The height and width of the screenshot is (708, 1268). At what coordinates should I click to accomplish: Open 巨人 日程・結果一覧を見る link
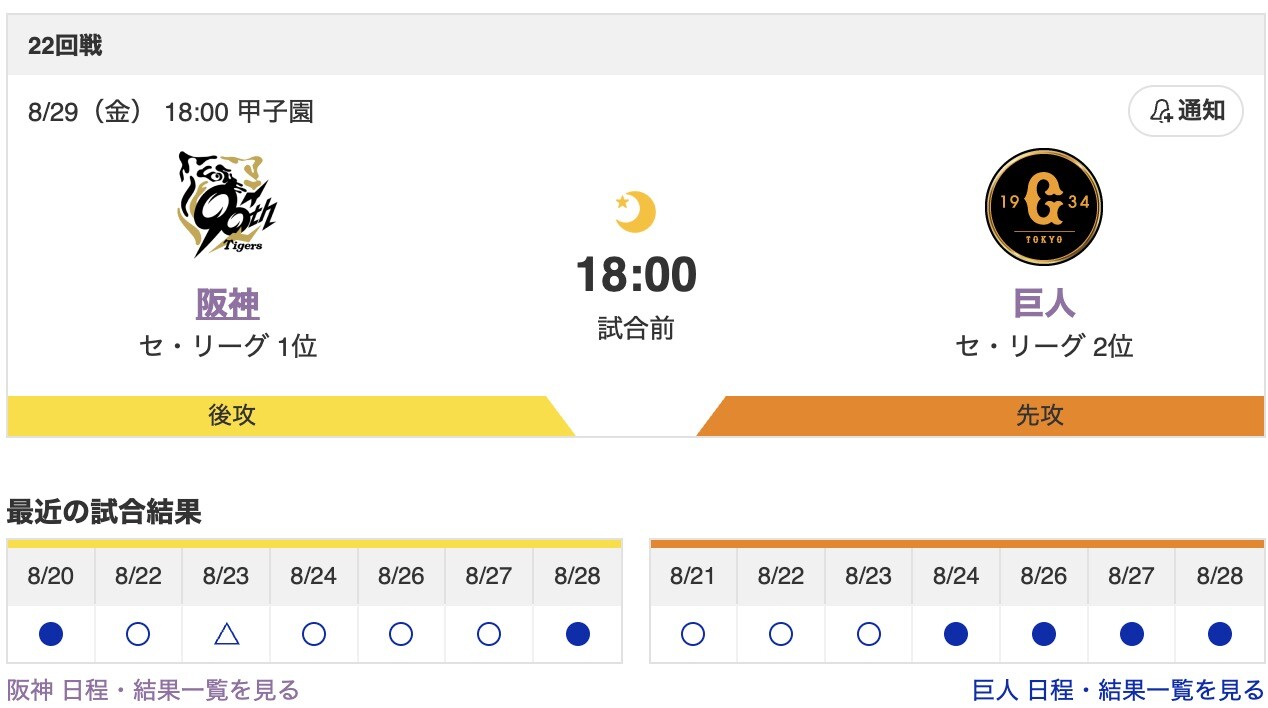(x=1118, y=690)
